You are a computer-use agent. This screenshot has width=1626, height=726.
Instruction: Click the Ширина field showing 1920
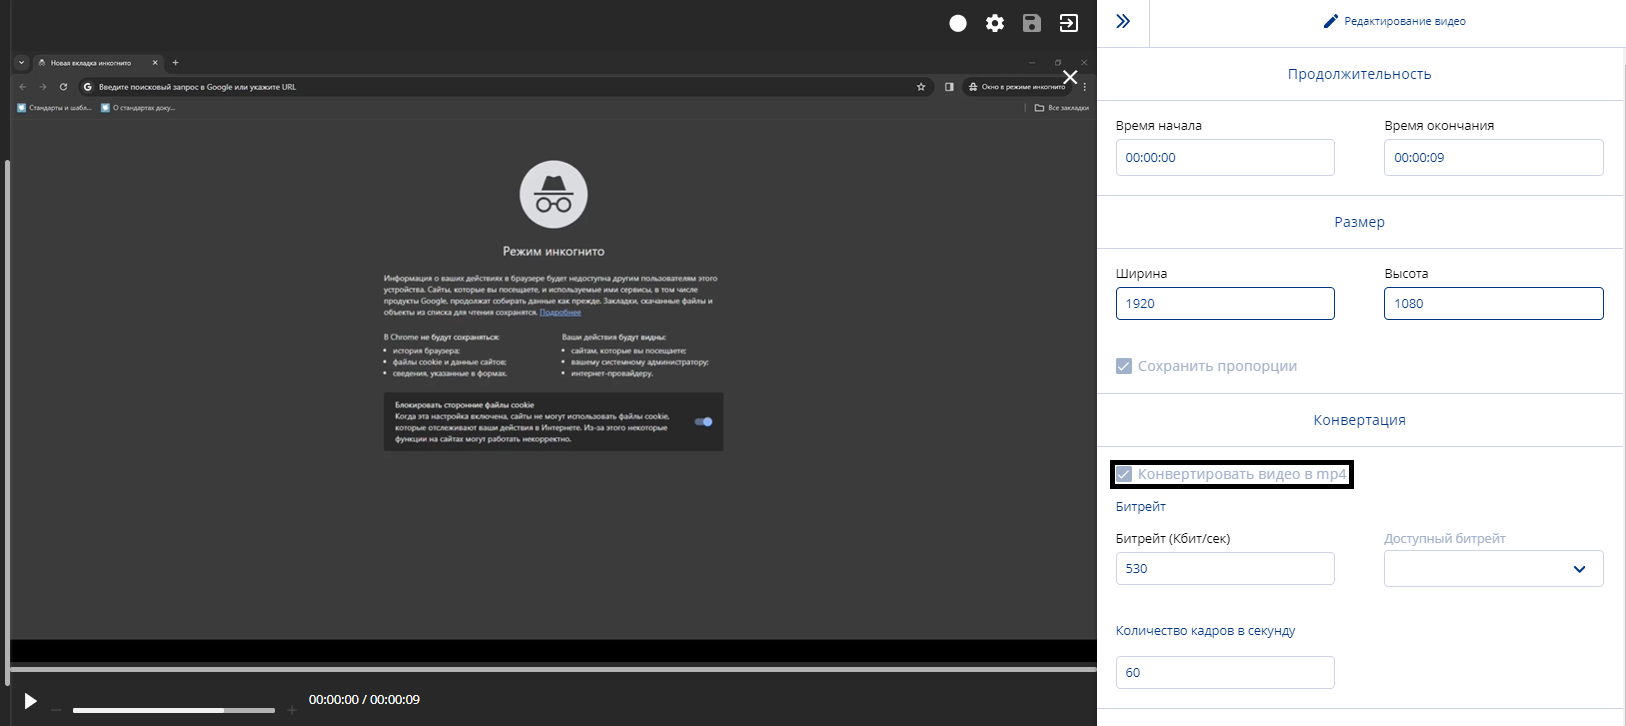(1225, 303)
